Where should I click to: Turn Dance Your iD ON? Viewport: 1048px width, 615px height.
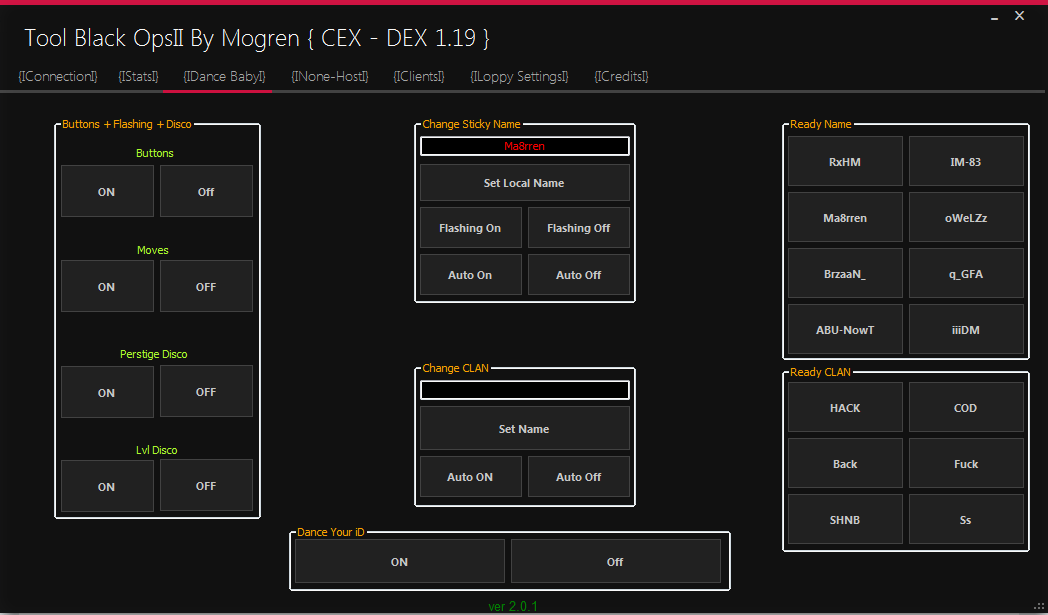[x=400, y=562]
